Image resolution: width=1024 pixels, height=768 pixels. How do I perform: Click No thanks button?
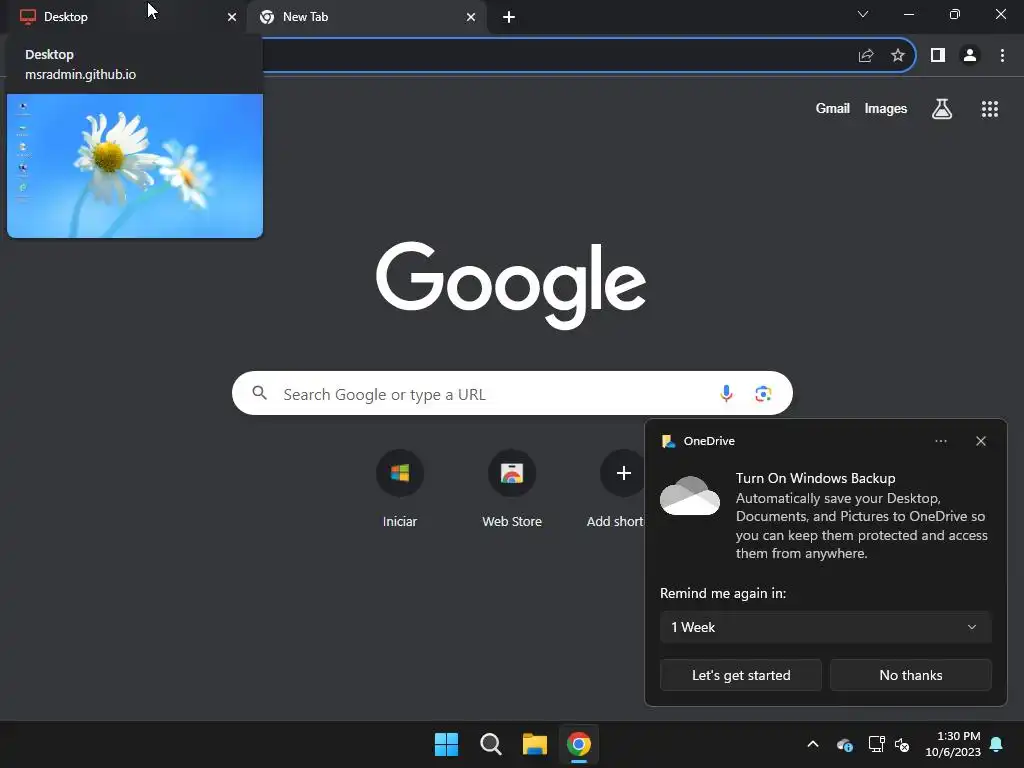tap(910, 675)
